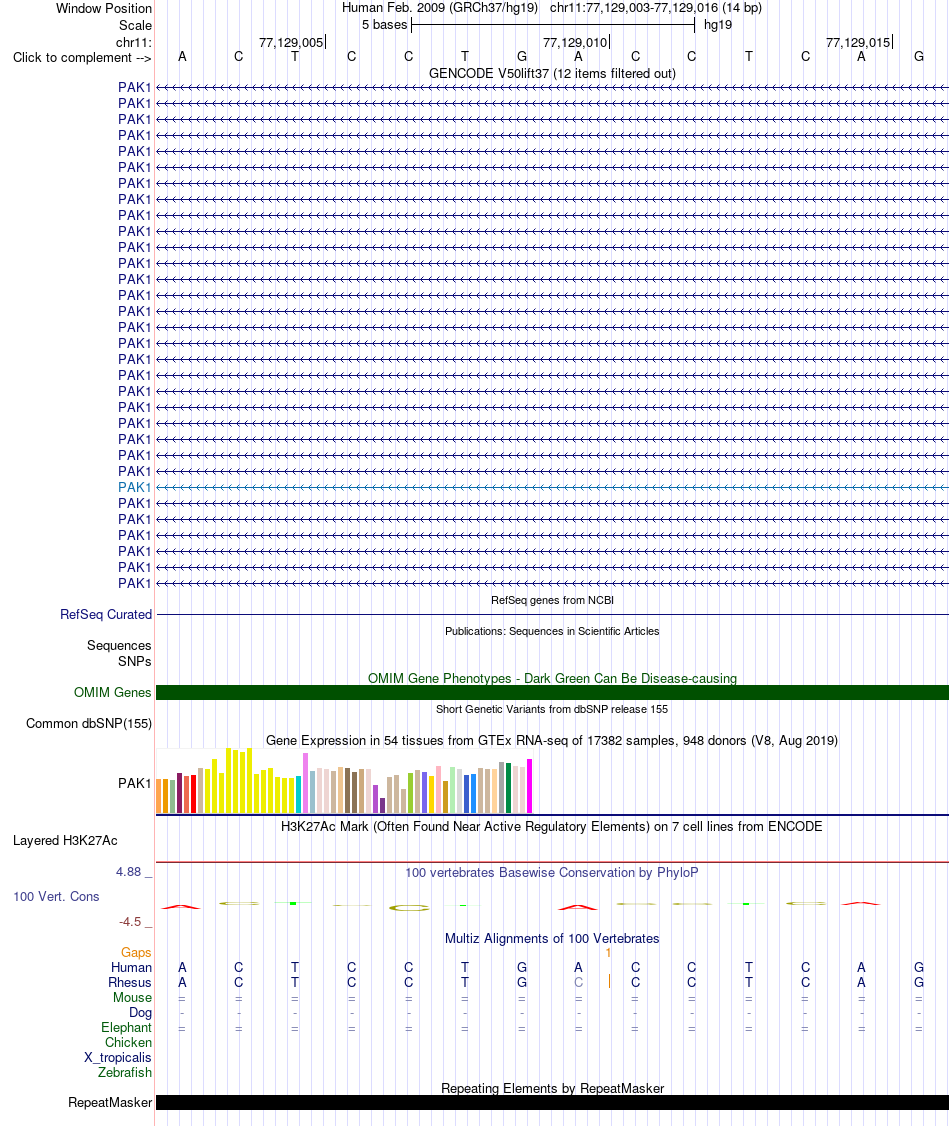This screenshot has width=950, height=1126.
Task: Click the magenta last bar in GTEx chart
Action: pyautogui.click(x=530, y=786)
